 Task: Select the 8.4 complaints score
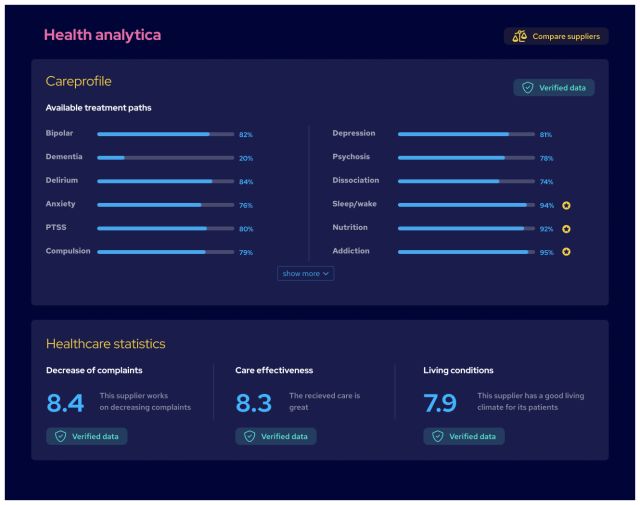65,403
